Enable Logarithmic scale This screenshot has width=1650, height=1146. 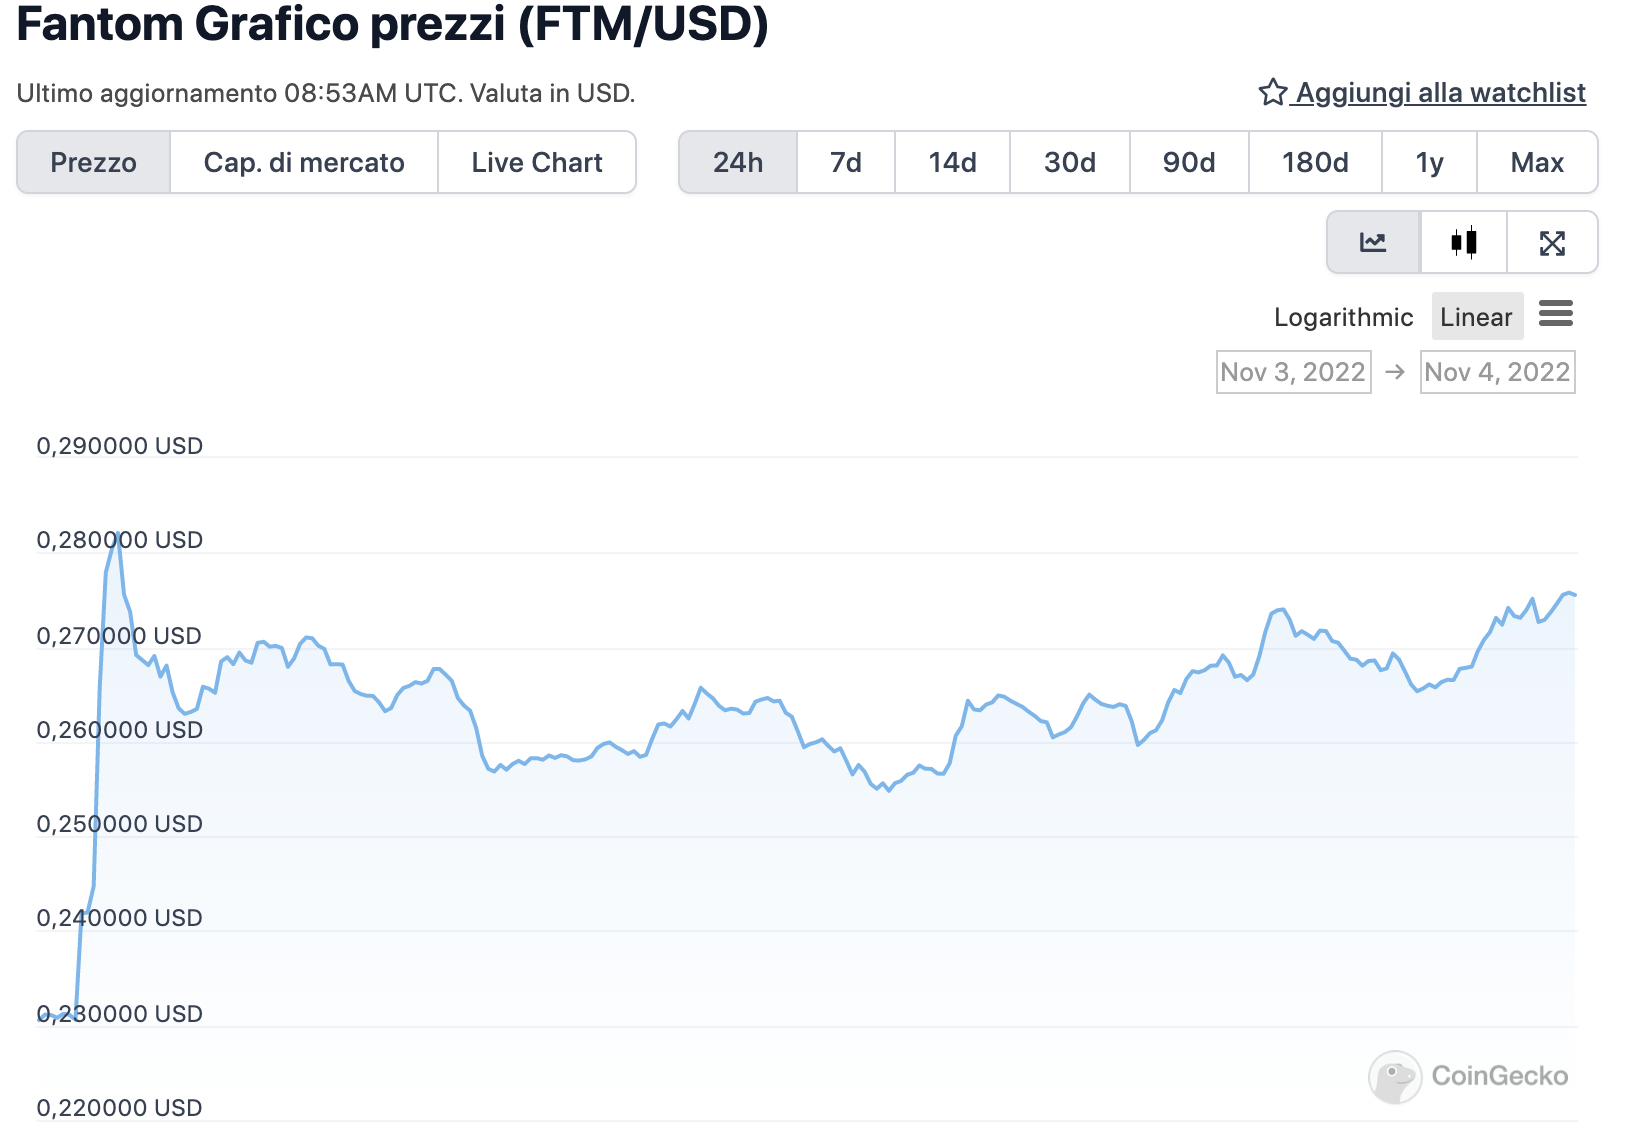pos(1343,317)
